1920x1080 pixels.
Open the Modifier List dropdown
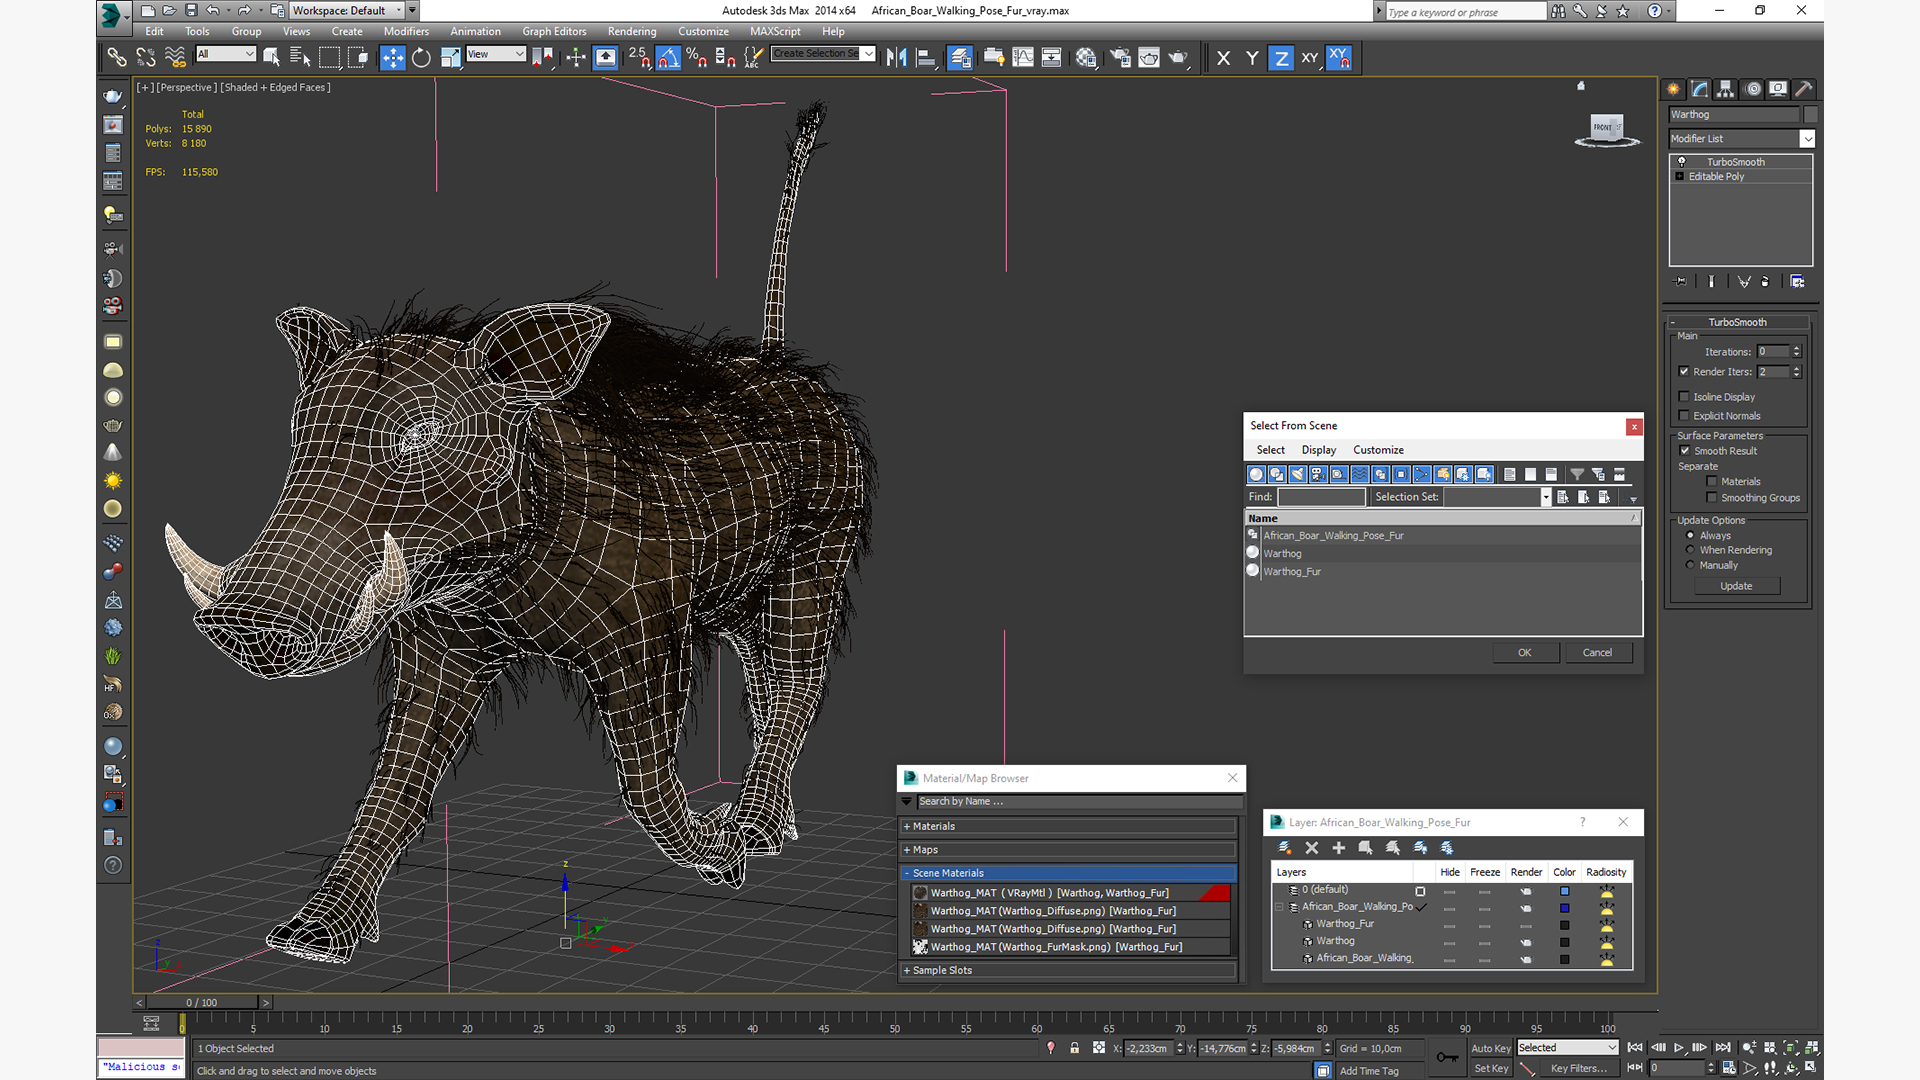tap(1807, 139)
